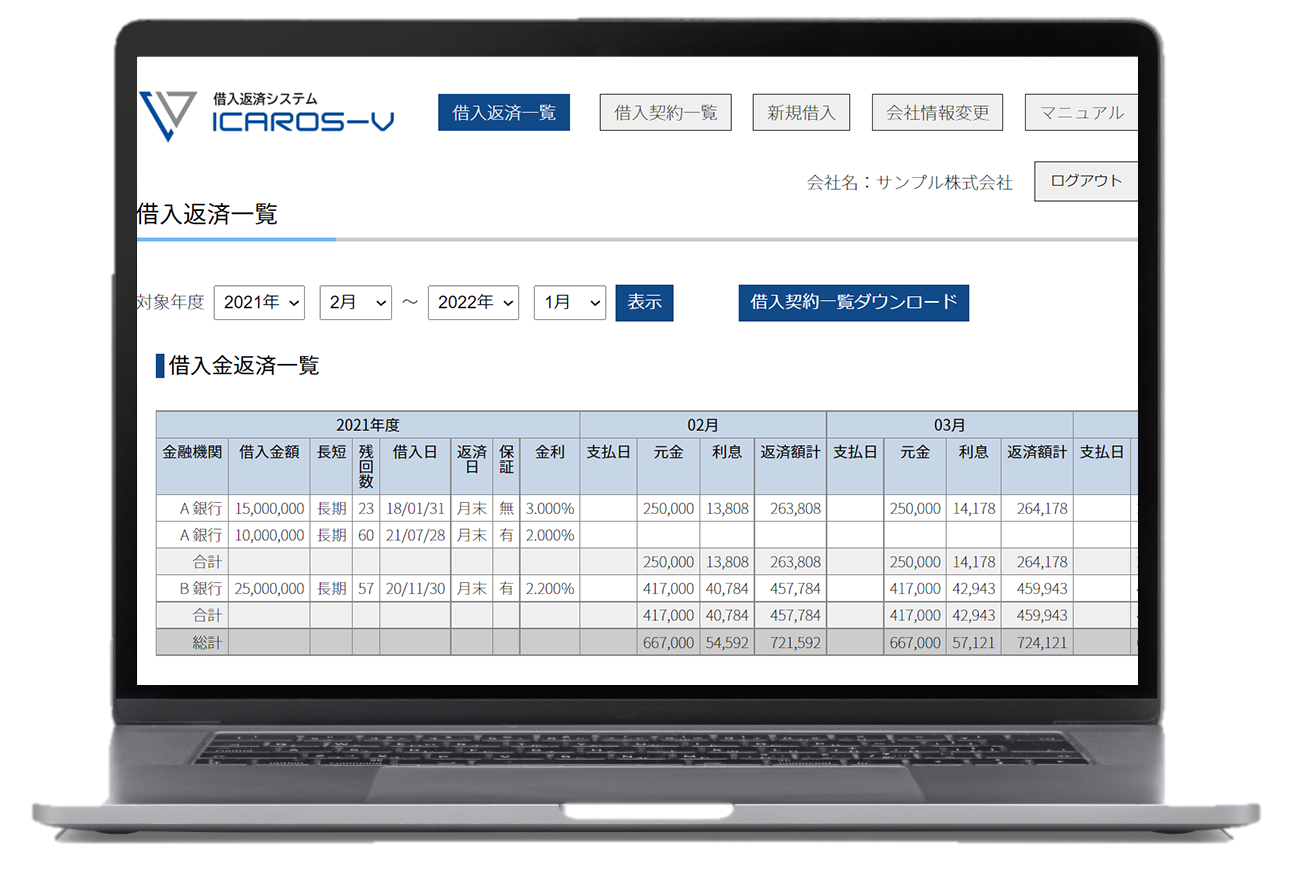
Task: Click 借入契約一覧ダウンロード button
Action: (853, 302)
